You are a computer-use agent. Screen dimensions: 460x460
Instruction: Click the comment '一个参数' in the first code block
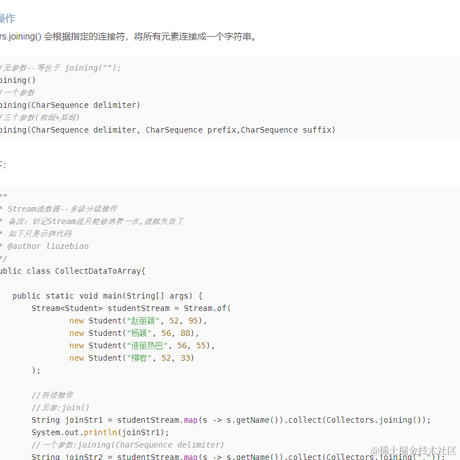17,93
